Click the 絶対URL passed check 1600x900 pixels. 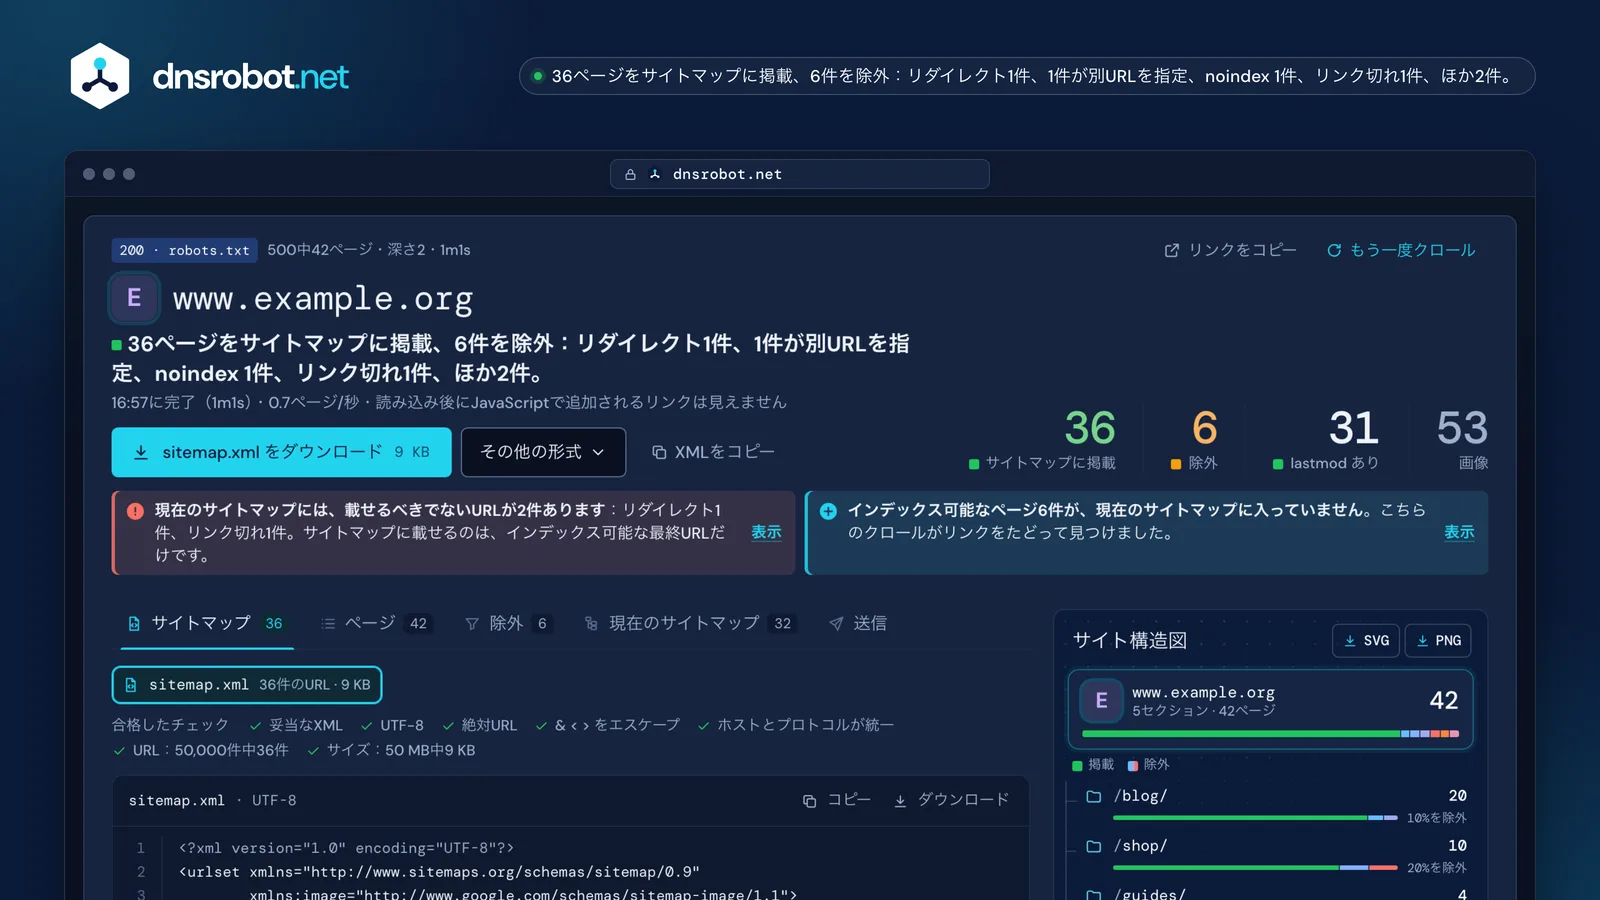480,725
